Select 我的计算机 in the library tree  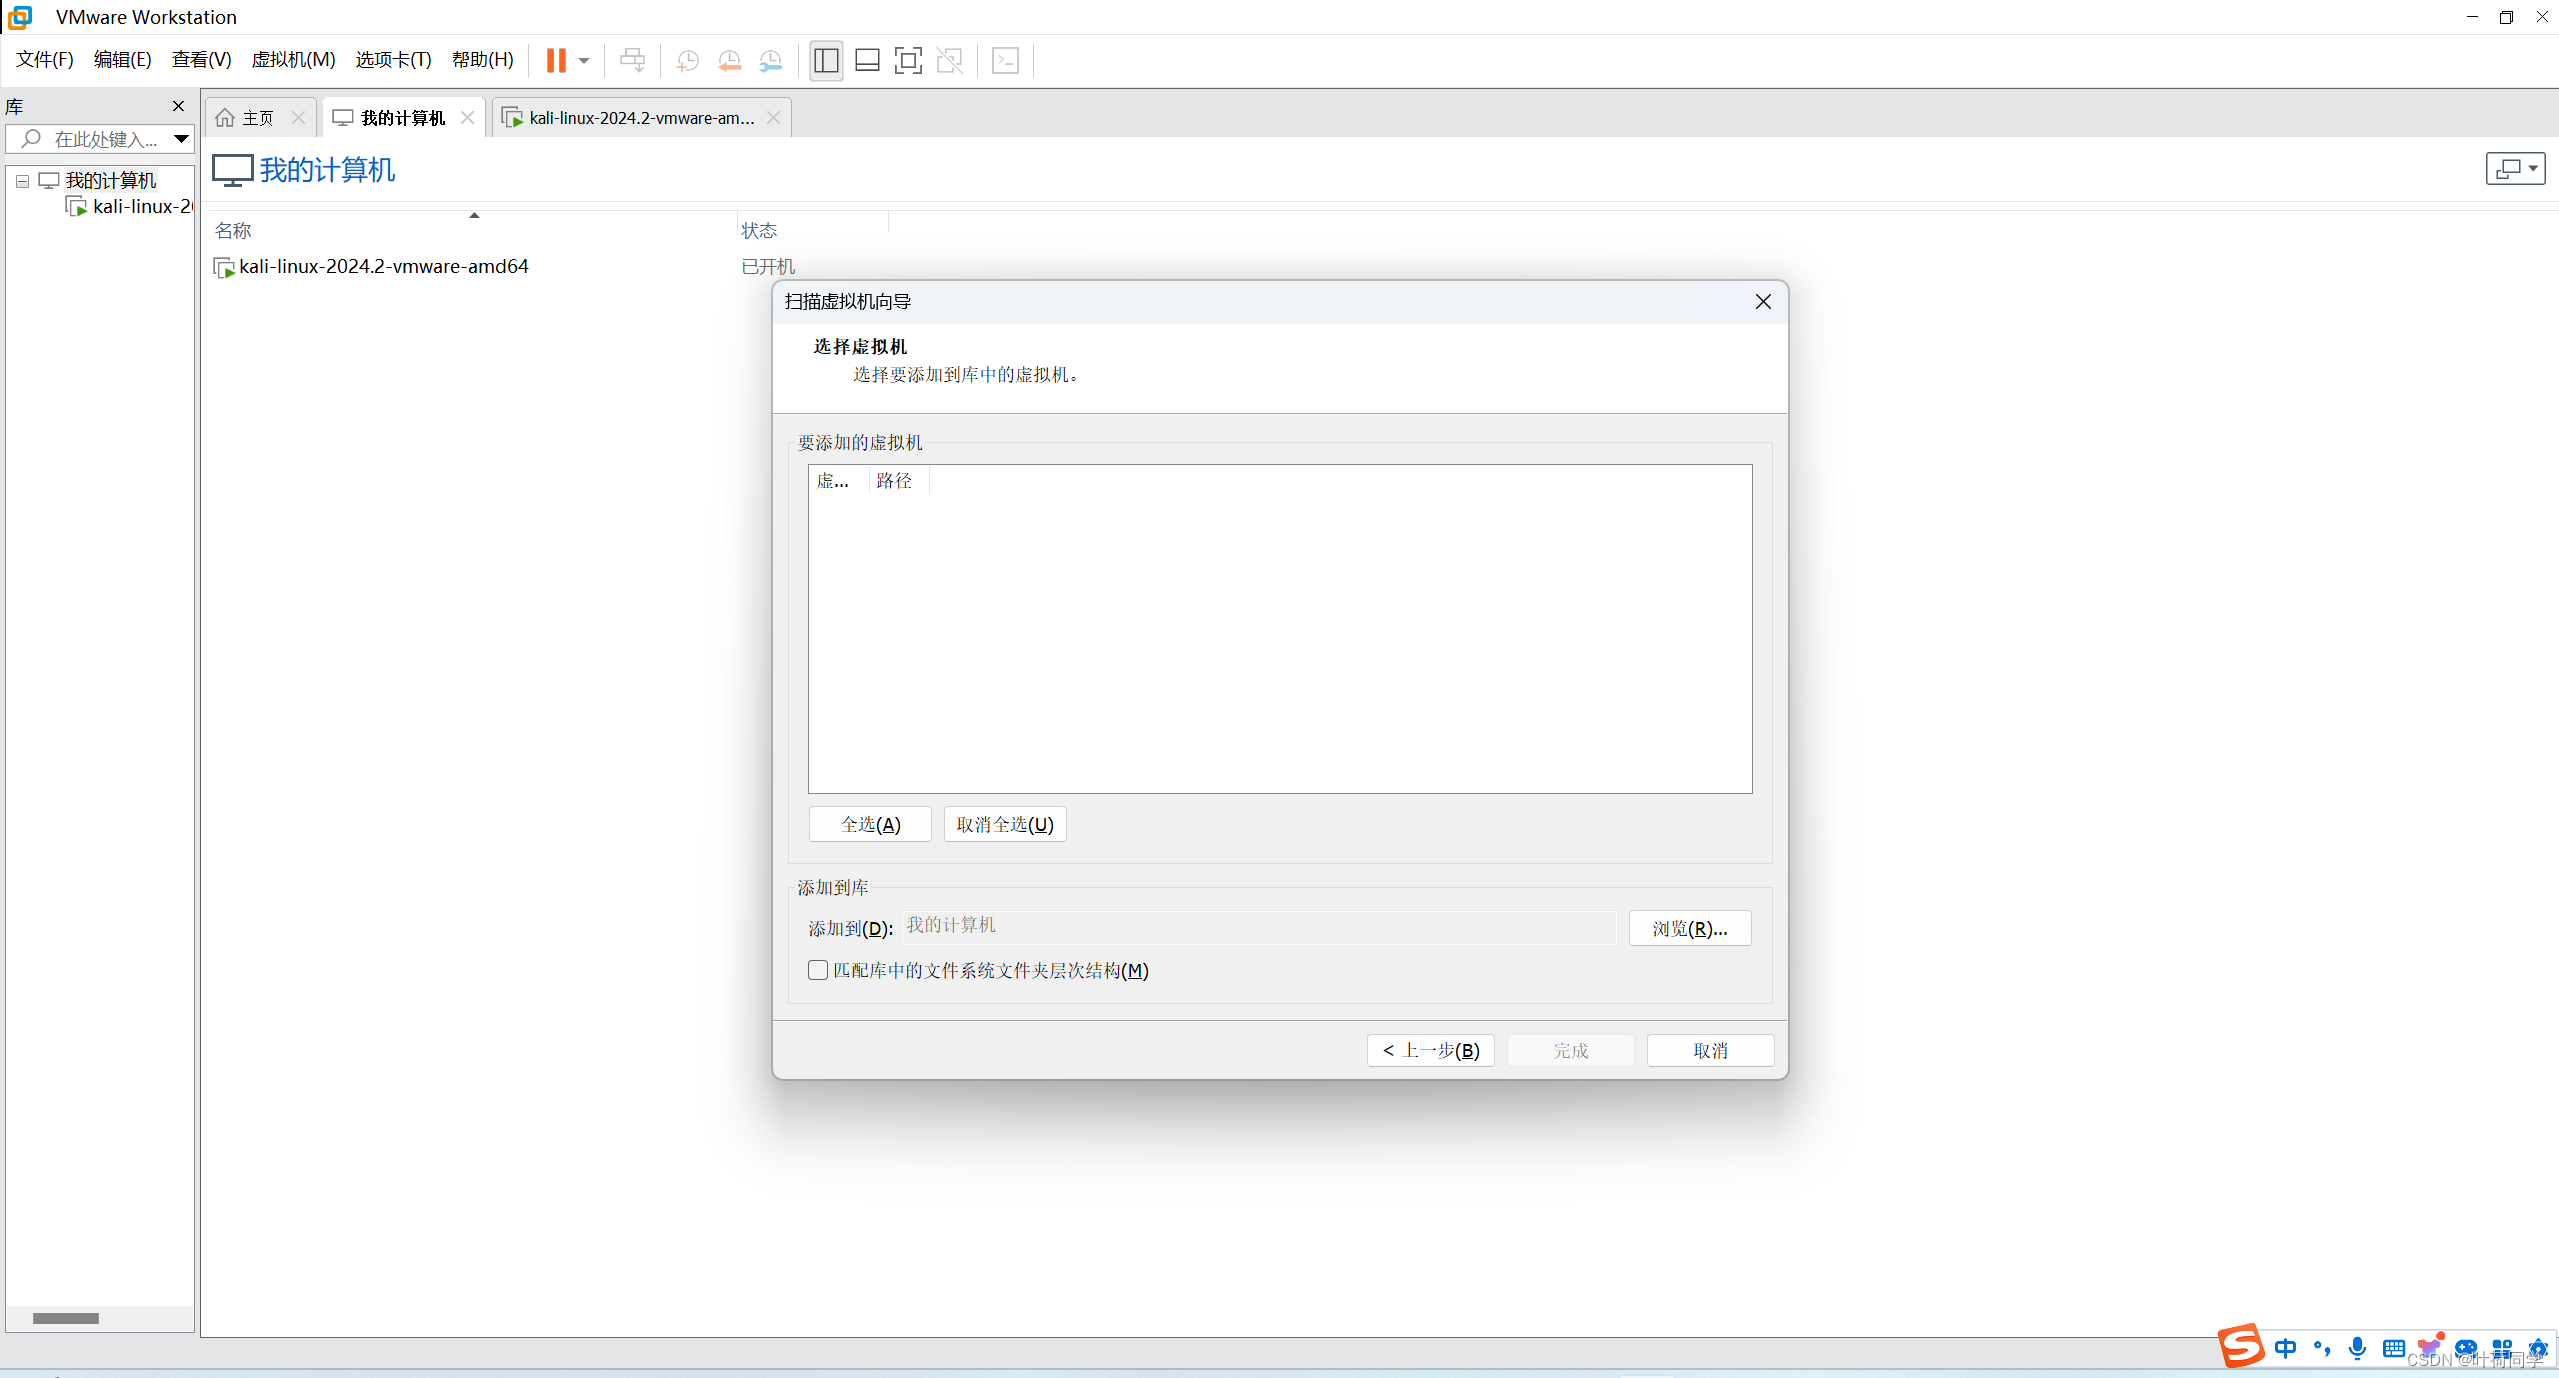pyautogui.click(x=111, y=181)
